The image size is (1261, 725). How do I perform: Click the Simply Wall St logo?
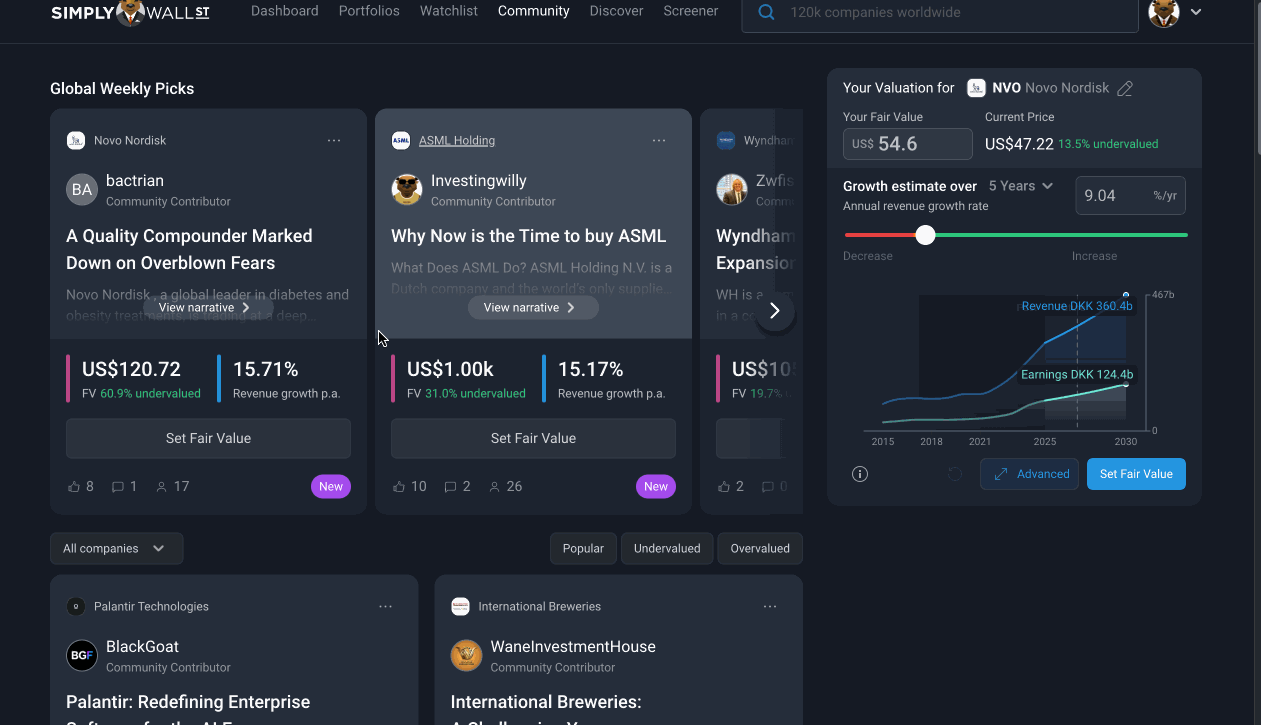point(129,13)
